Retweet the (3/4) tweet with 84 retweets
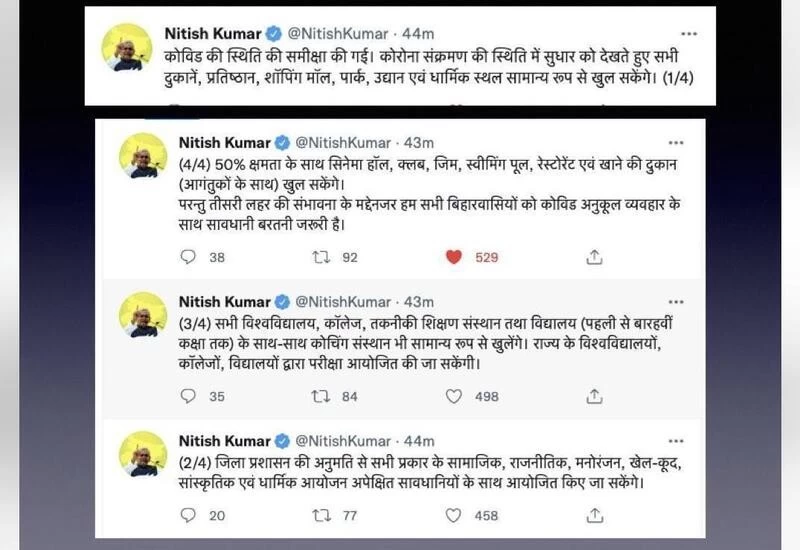This screenshot has width=800, height=550. 321,397
